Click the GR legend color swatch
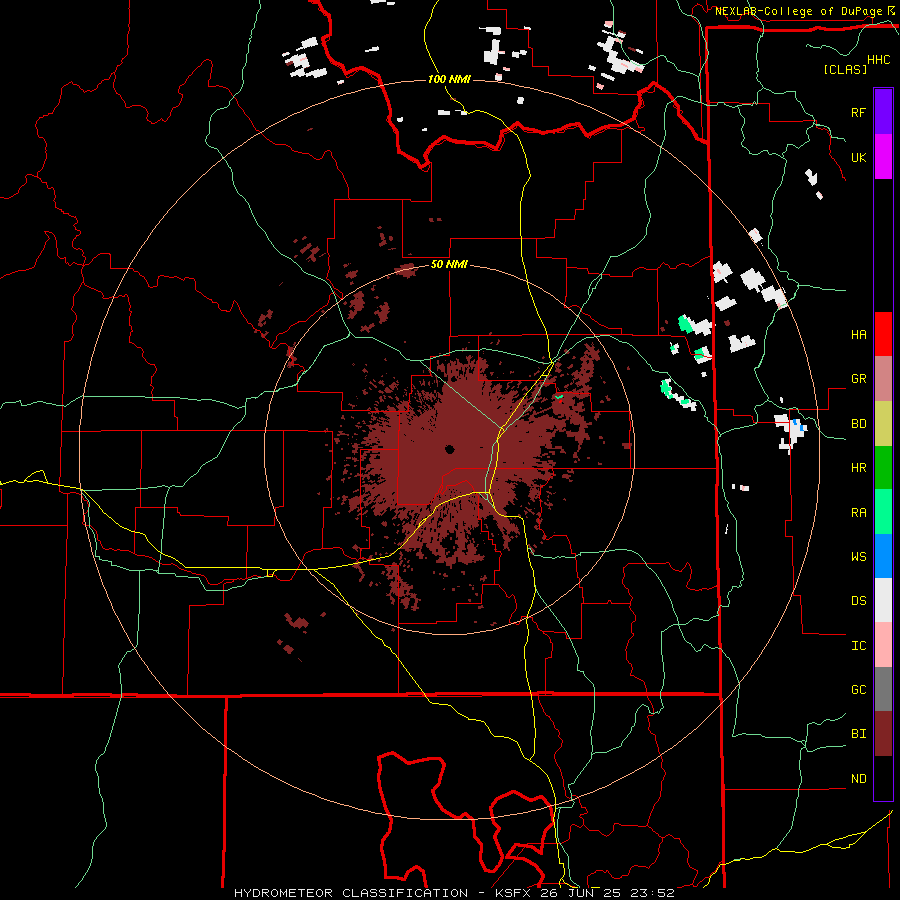This screenshot has height=900, width=900. 883,378
